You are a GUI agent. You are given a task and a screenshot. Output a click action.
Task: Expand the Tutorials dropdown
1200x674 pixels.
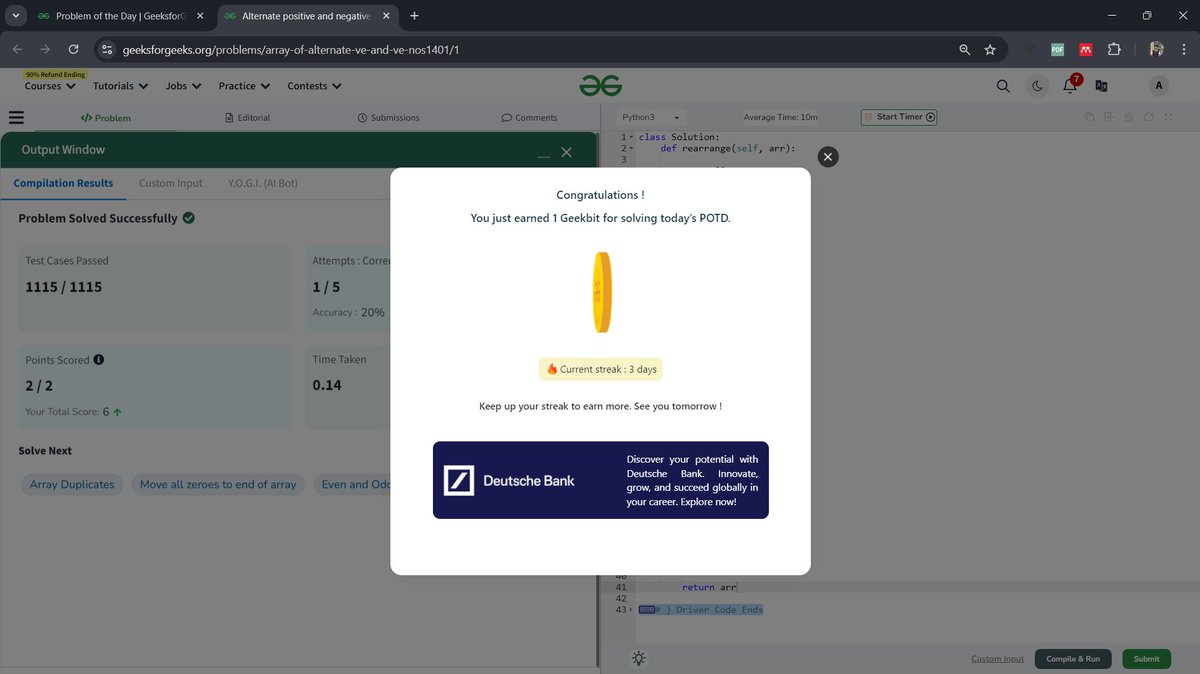120,86
